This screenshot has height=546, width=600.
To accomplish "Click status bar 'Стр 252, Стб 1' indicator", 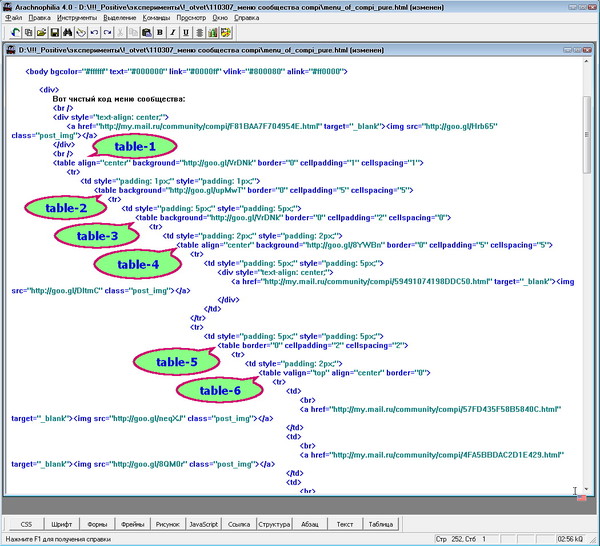I will (x=460, y=539).
